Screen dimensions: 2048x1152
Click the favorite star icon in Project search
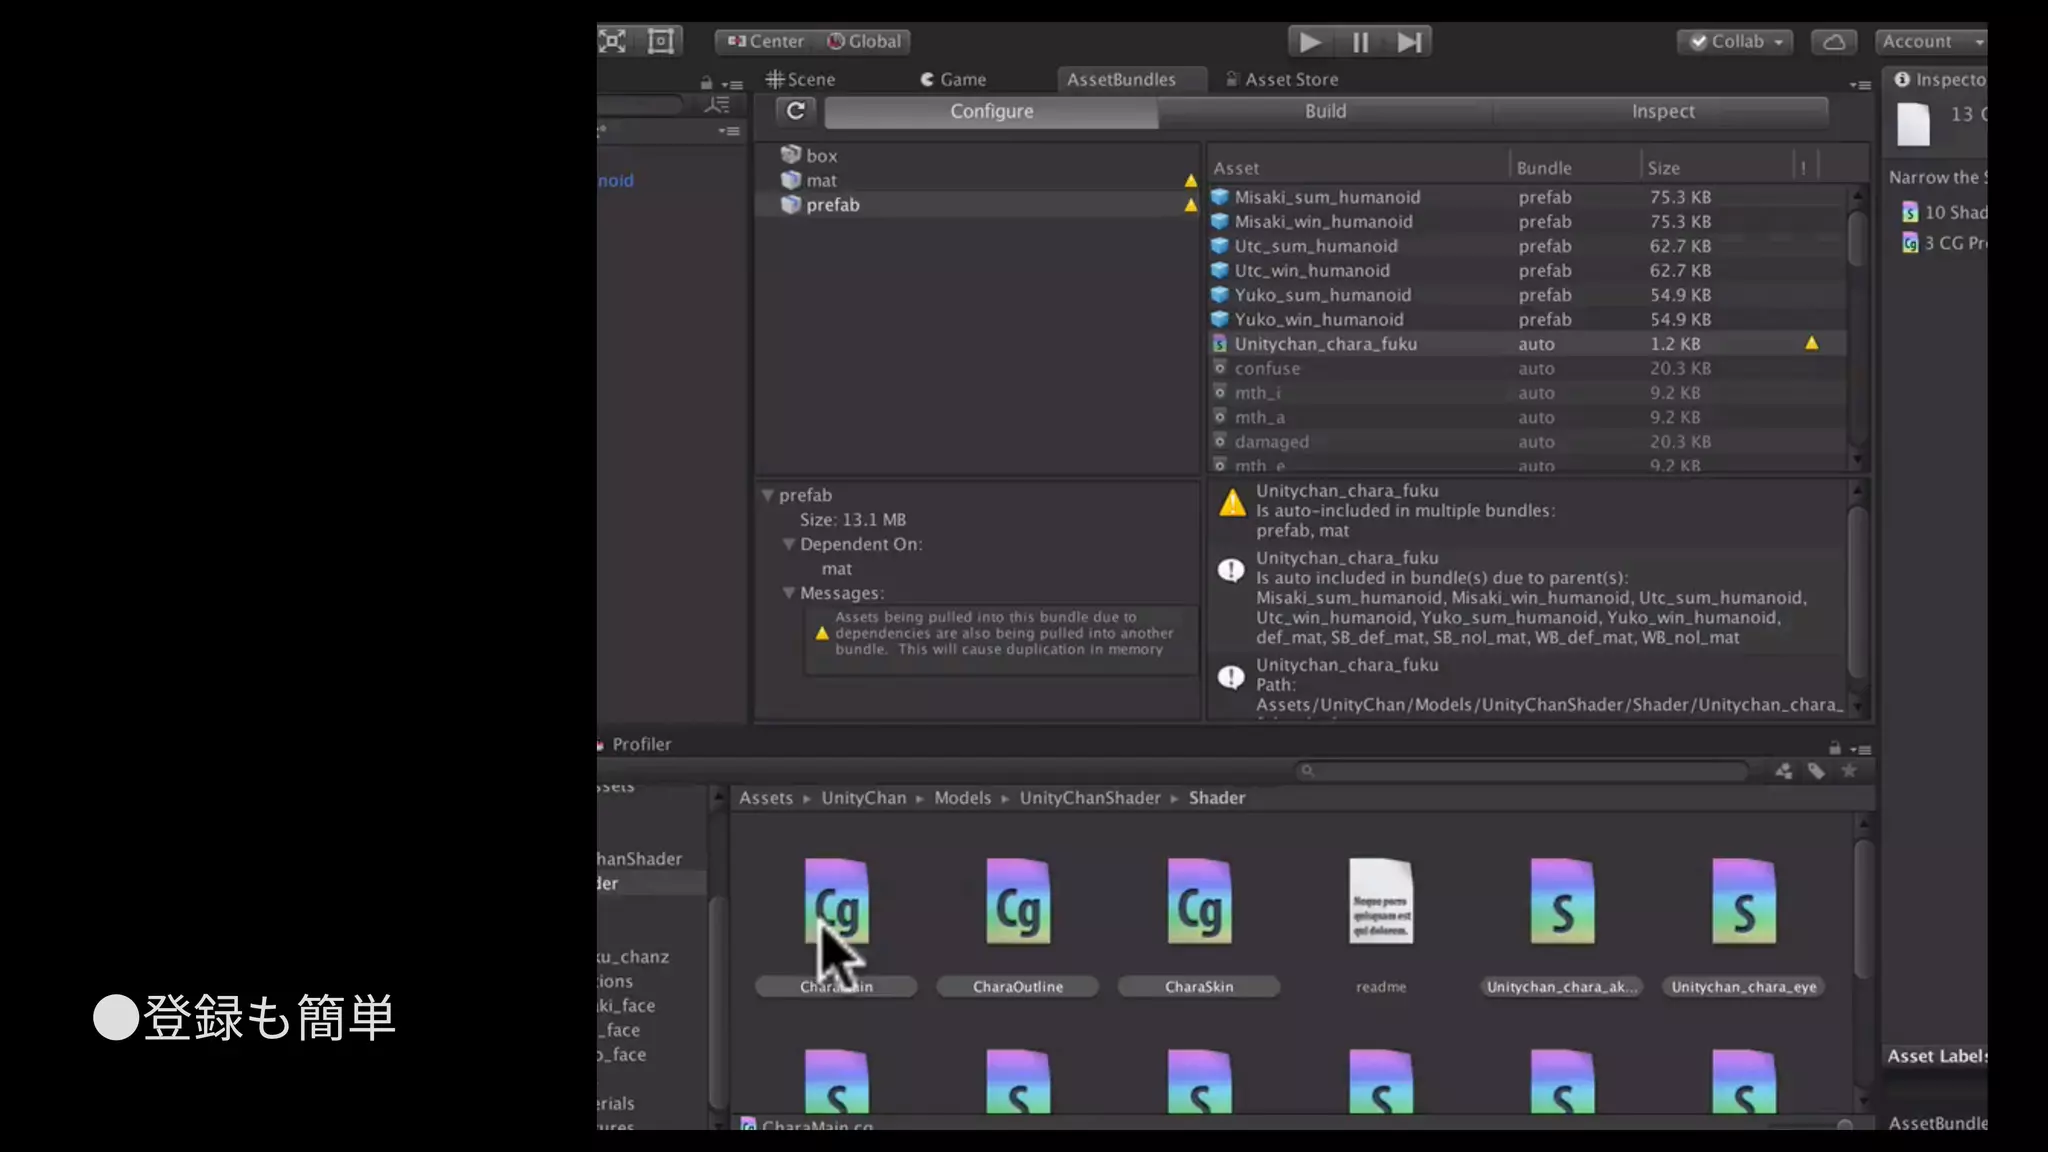[x=1849, y=771]
